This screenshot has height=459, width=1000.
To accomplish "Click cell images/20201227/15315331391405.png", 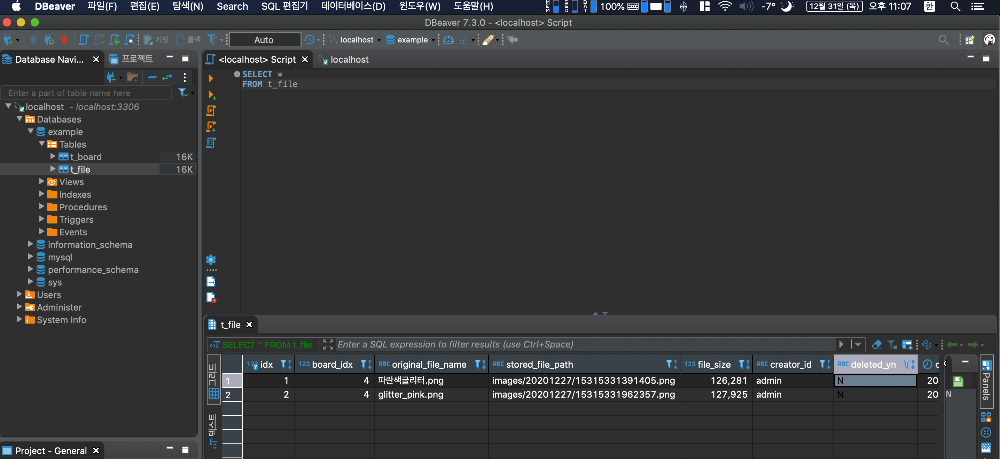I will (584, 381).
